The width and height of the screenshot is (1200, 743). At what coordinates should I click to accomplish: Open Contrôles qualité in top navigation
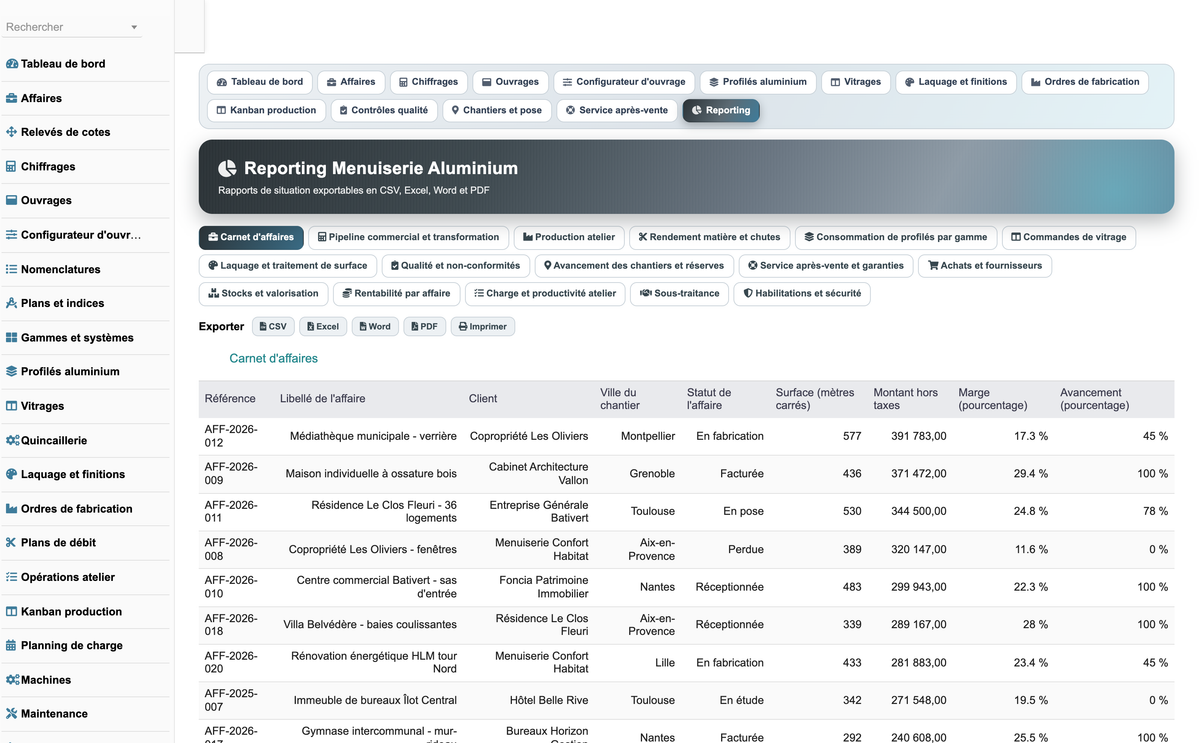(x=384, y=110)
